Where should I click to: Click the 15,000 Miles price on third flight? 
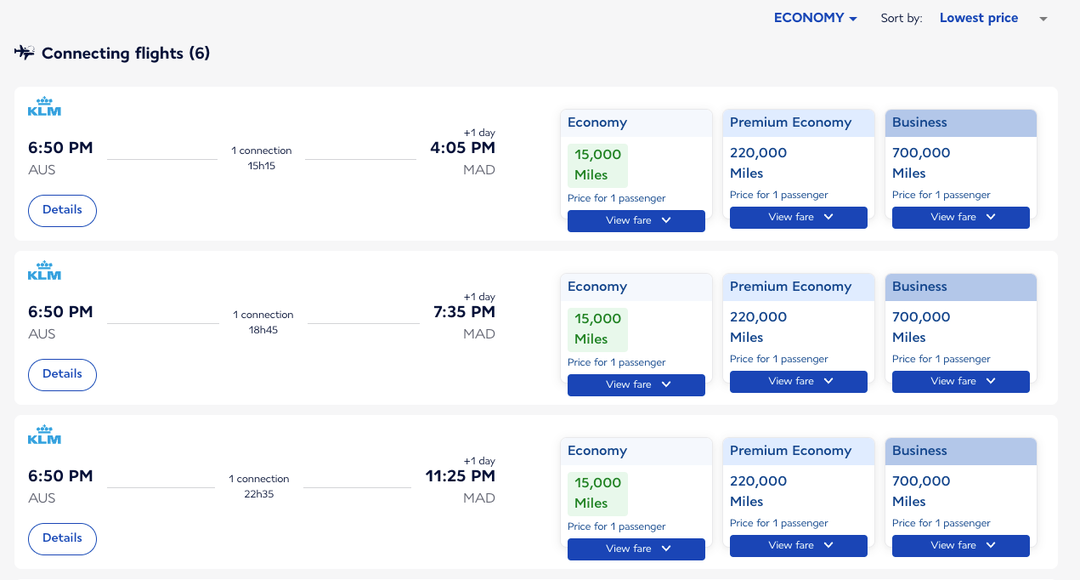(x=597, y=492)
